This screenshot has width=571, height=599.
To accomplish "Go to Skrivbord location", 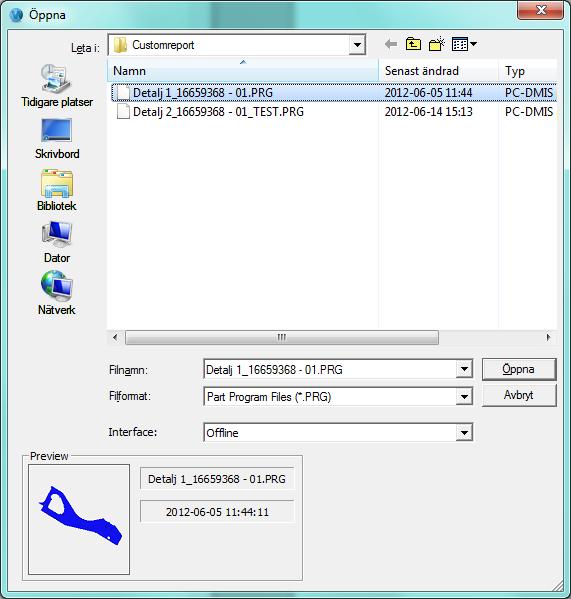I will click(x=57, y=139).
